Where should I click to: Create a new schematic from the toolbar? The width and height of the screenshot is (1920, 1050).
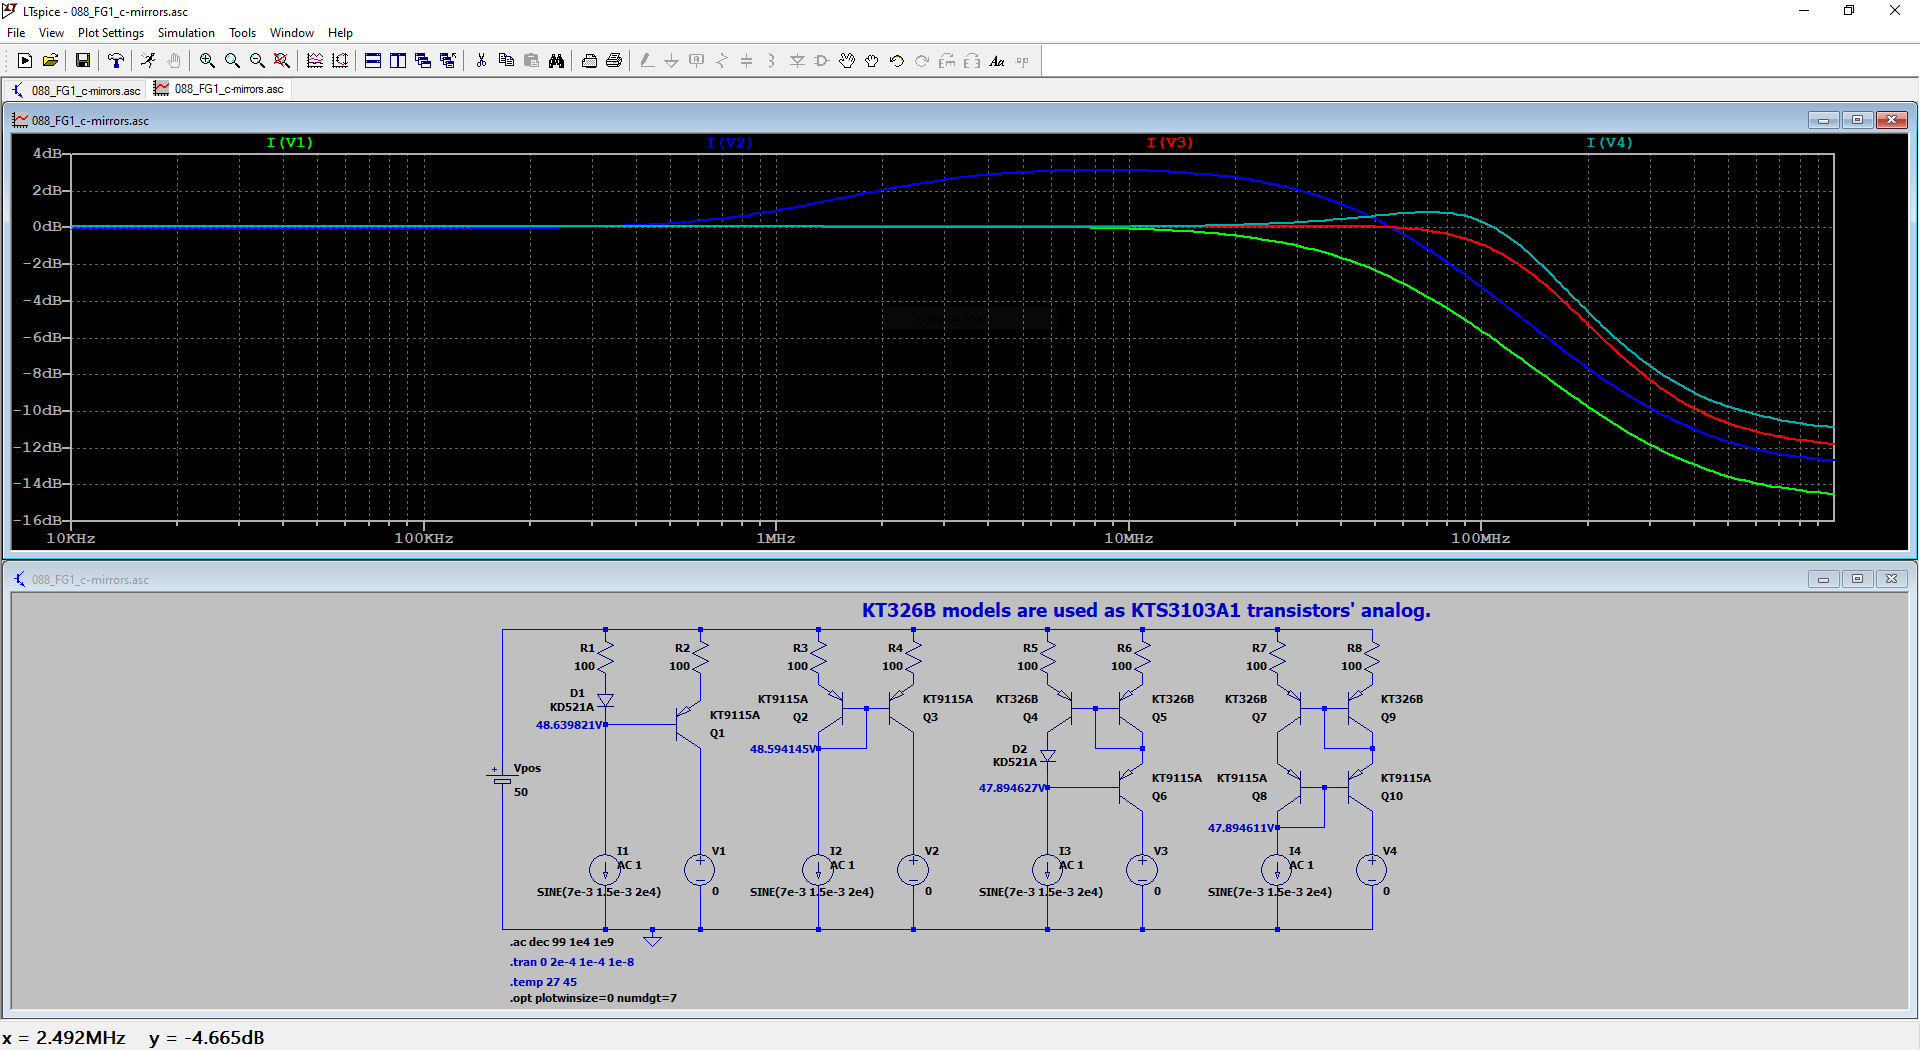(x=25, y=61)
